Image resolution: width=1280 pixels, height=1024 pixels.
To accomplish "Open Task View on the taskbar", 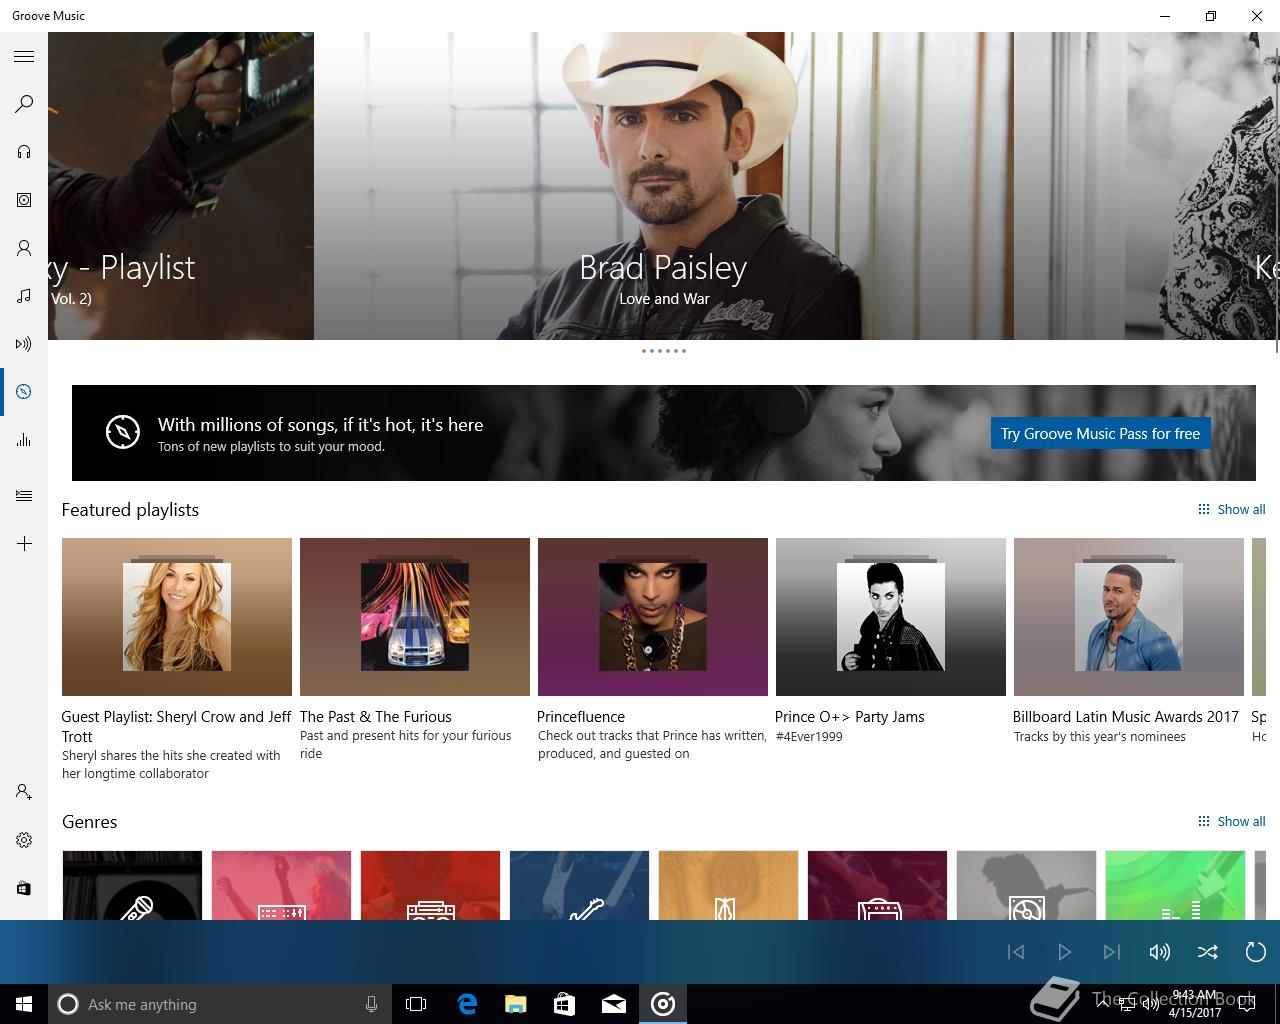I will pyautogui.click(x=416, y=1004).
